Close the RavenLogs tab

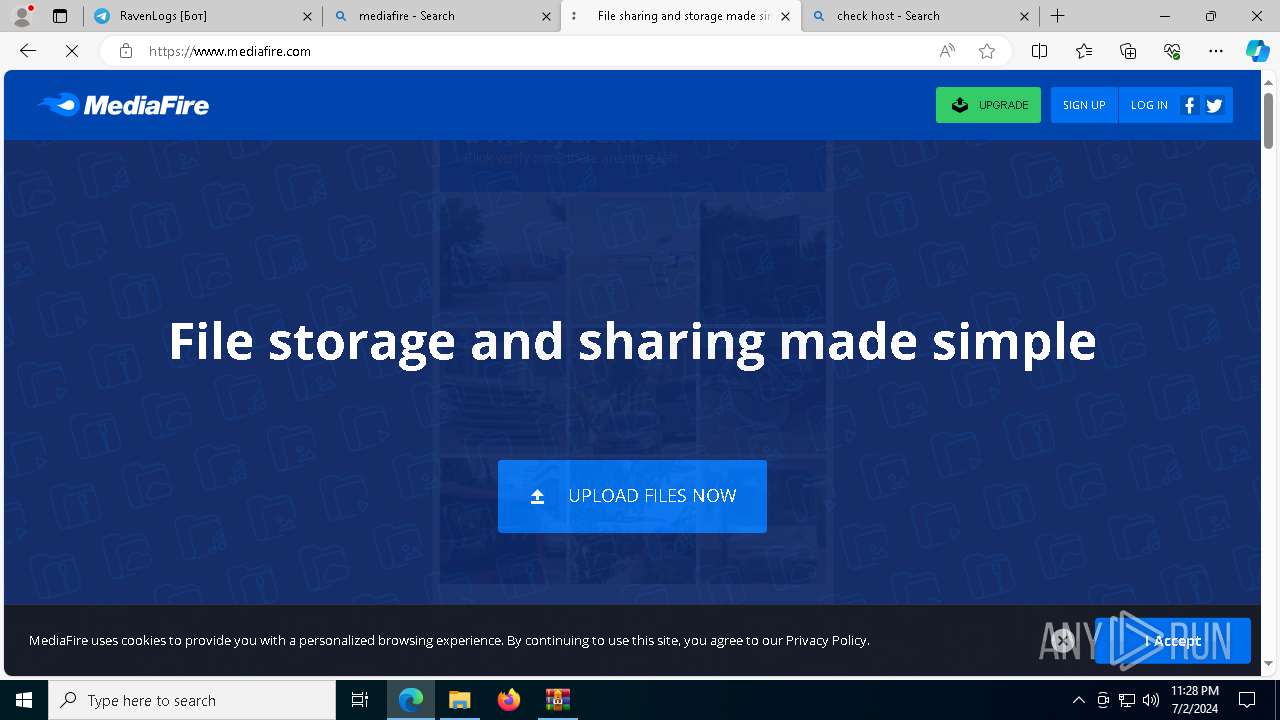307,16
